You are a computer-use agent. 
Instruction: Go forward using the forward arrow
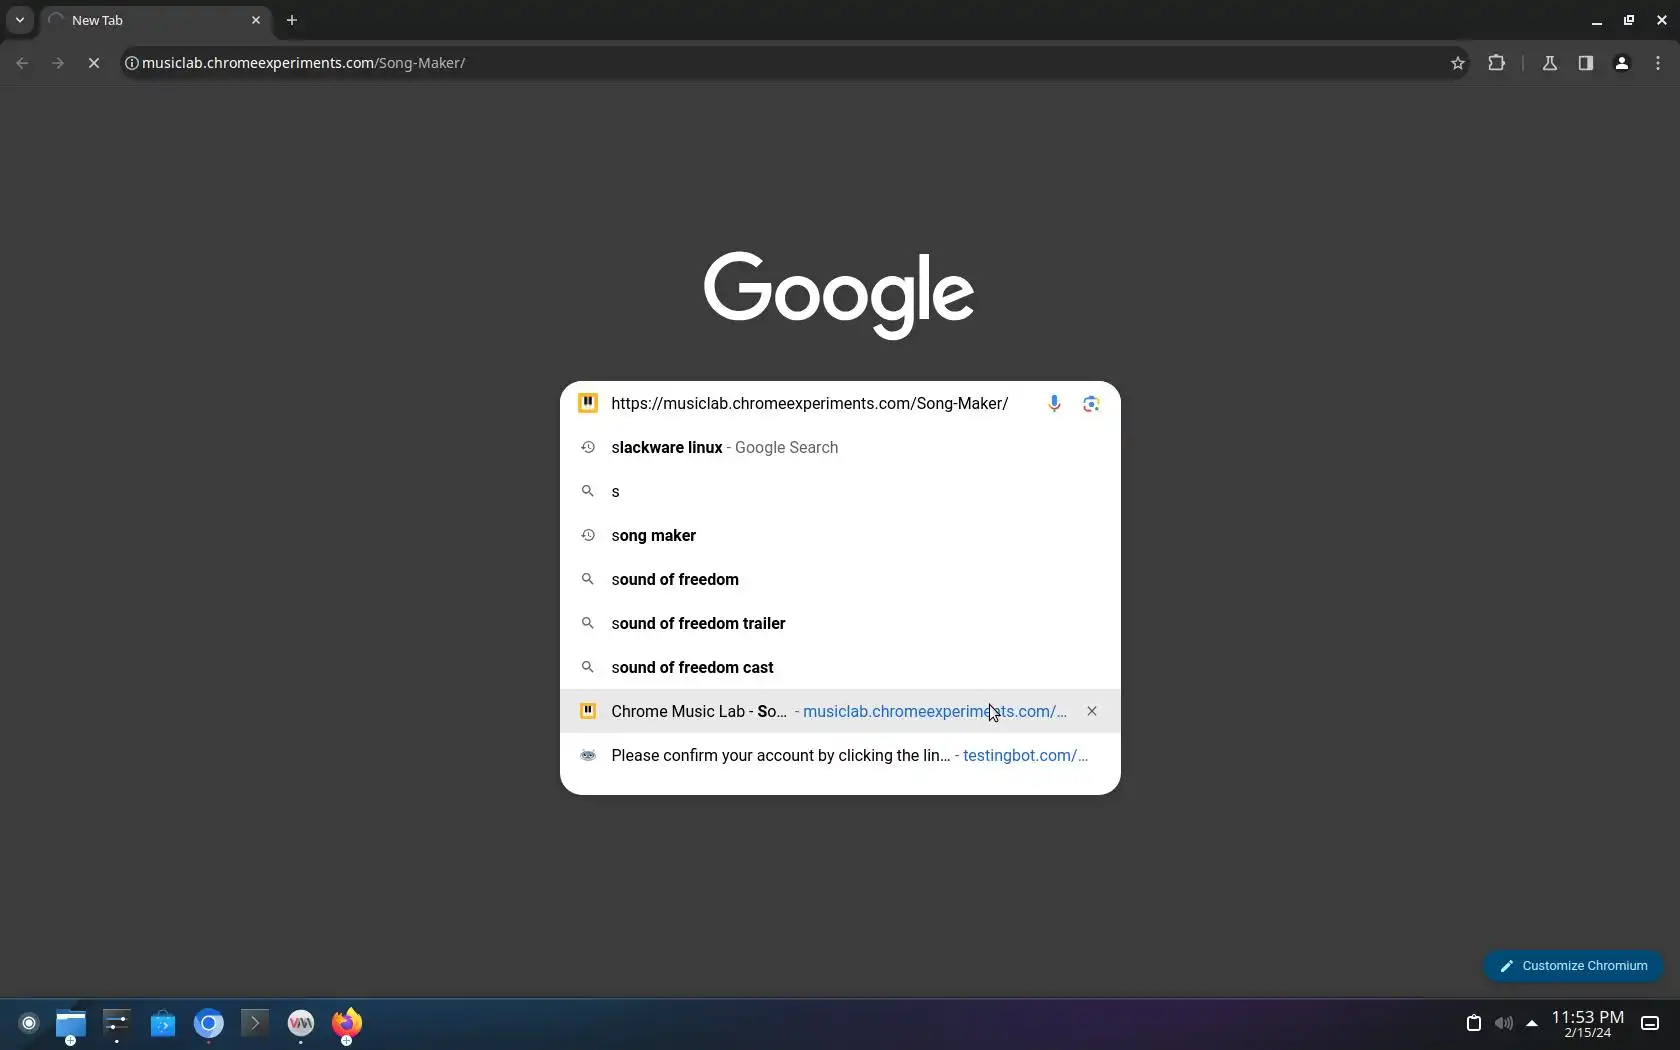pos(58,63)
